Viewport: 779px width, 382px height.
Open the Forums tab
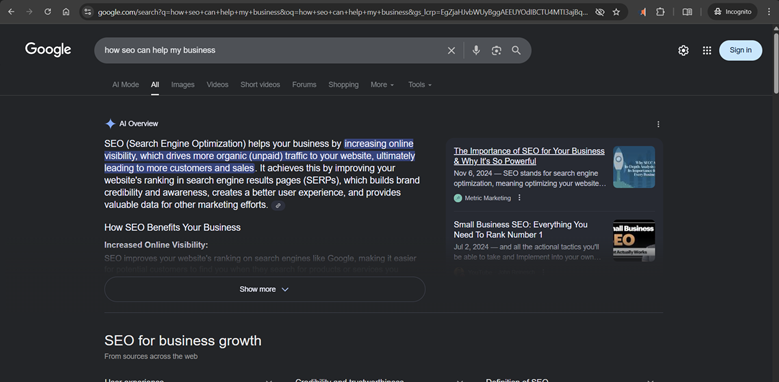click(304, 84)
